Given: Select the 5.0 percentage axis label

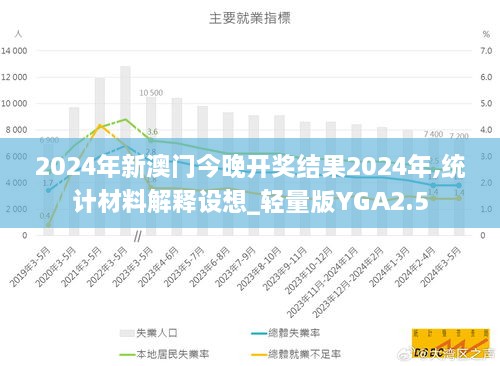Looking at the screenshot, I should click(x=486, y=104).
